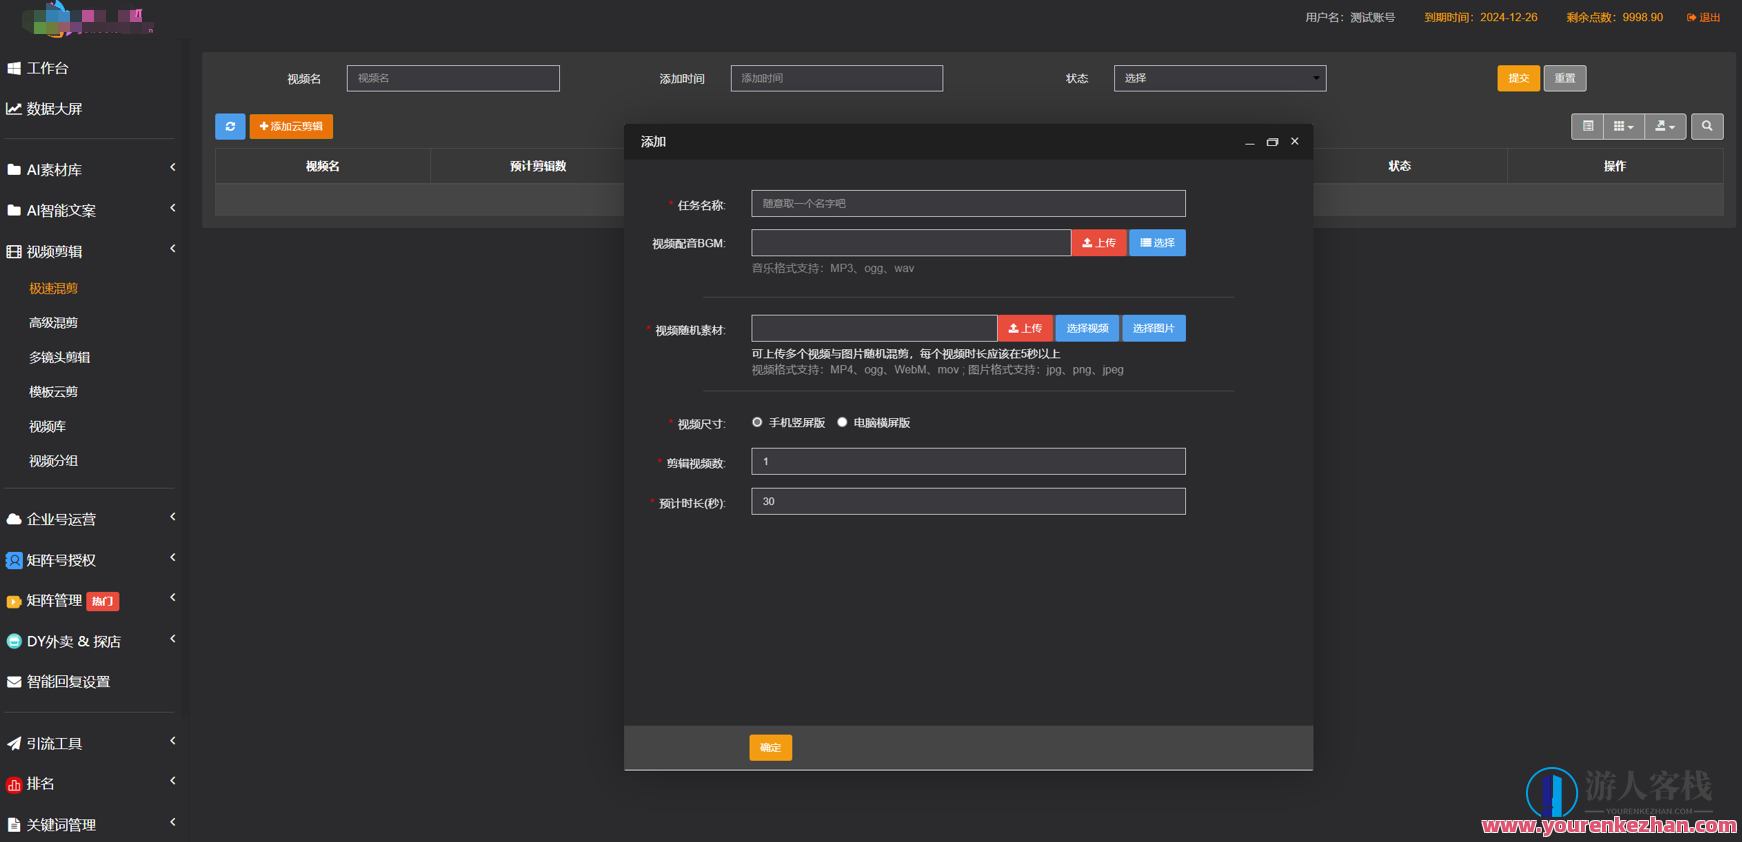The height and width of the screenshot is (842, 1742).
Task: Open the 状态 select dropdown
Action: [x=1219, y=78]
